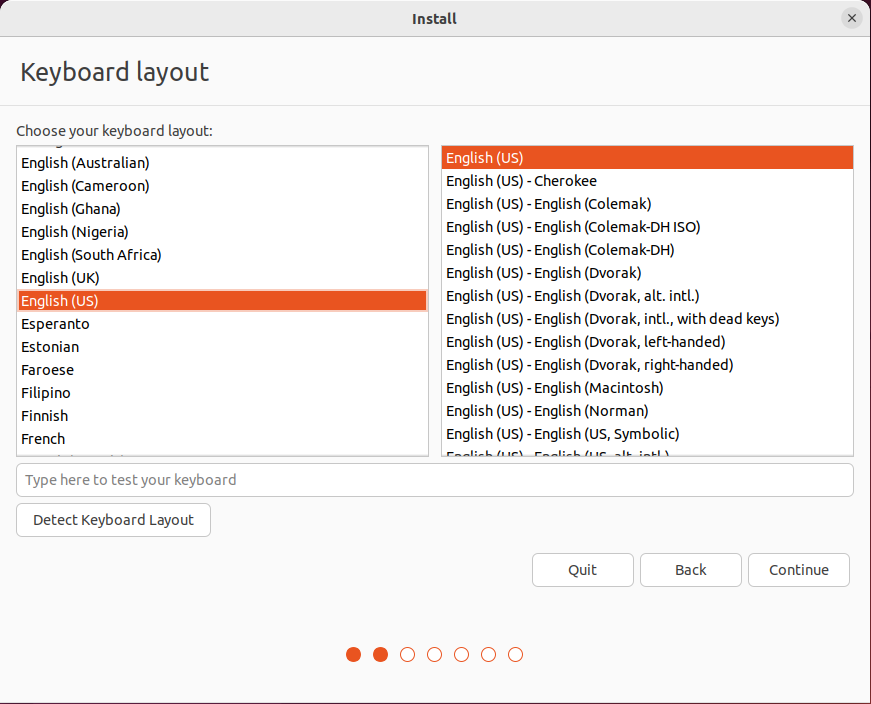The image size is (871, 704).
Task: Choose English (UK) keyboard layout
Action: (222, 278)
